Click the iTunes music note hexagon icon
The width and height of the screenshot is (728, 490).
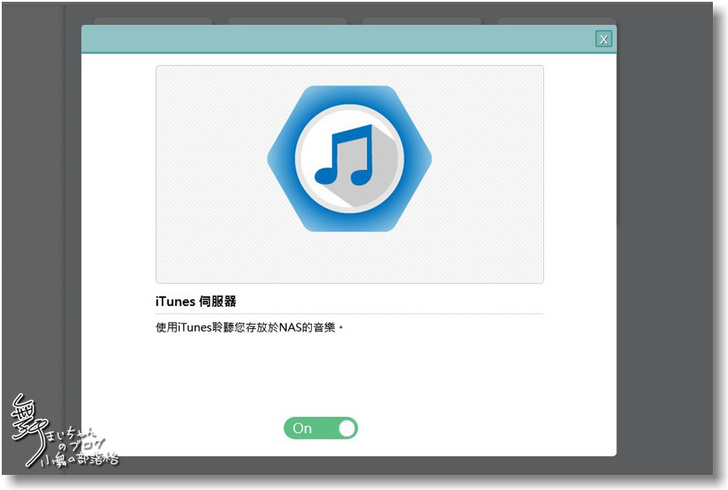(350, 158)
